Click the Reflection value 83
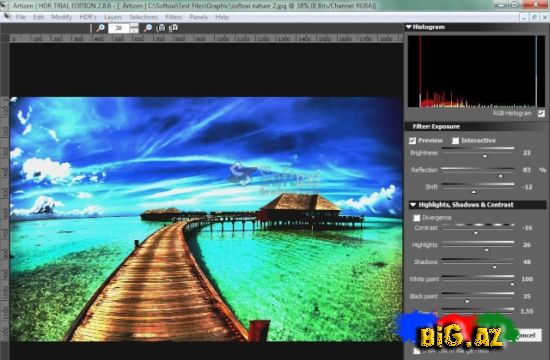 [x=526, y=170]
